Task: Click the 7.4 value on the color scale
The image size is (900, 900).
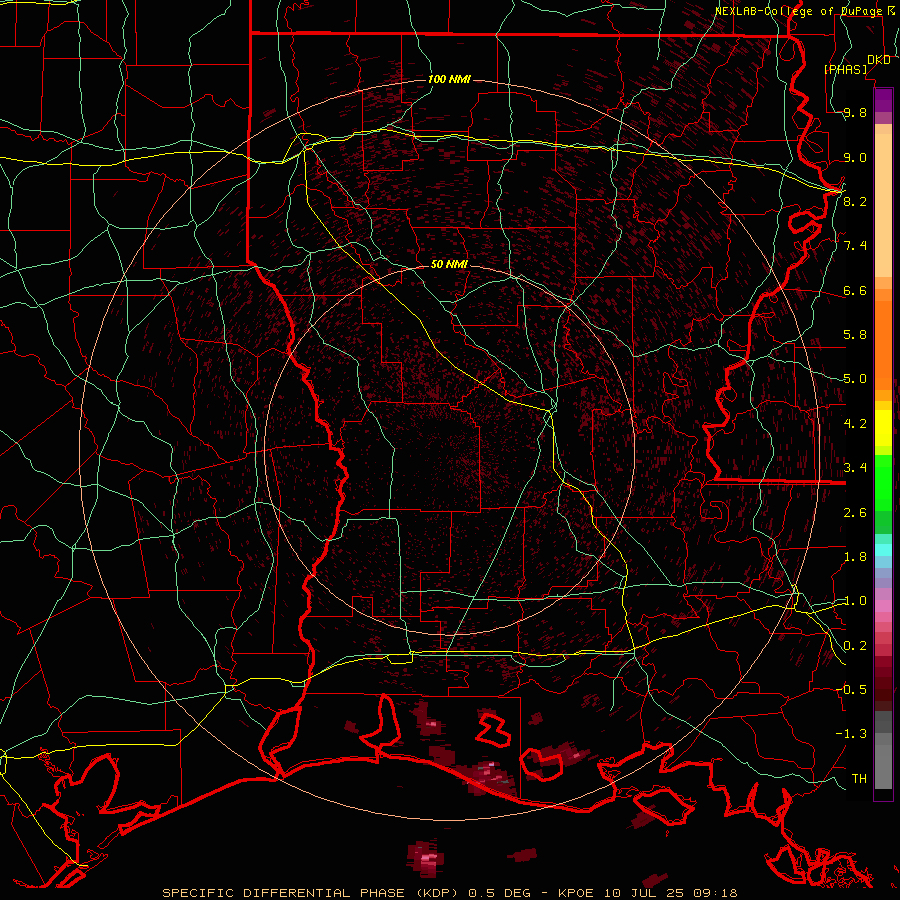Action: [x=855, y=246]
